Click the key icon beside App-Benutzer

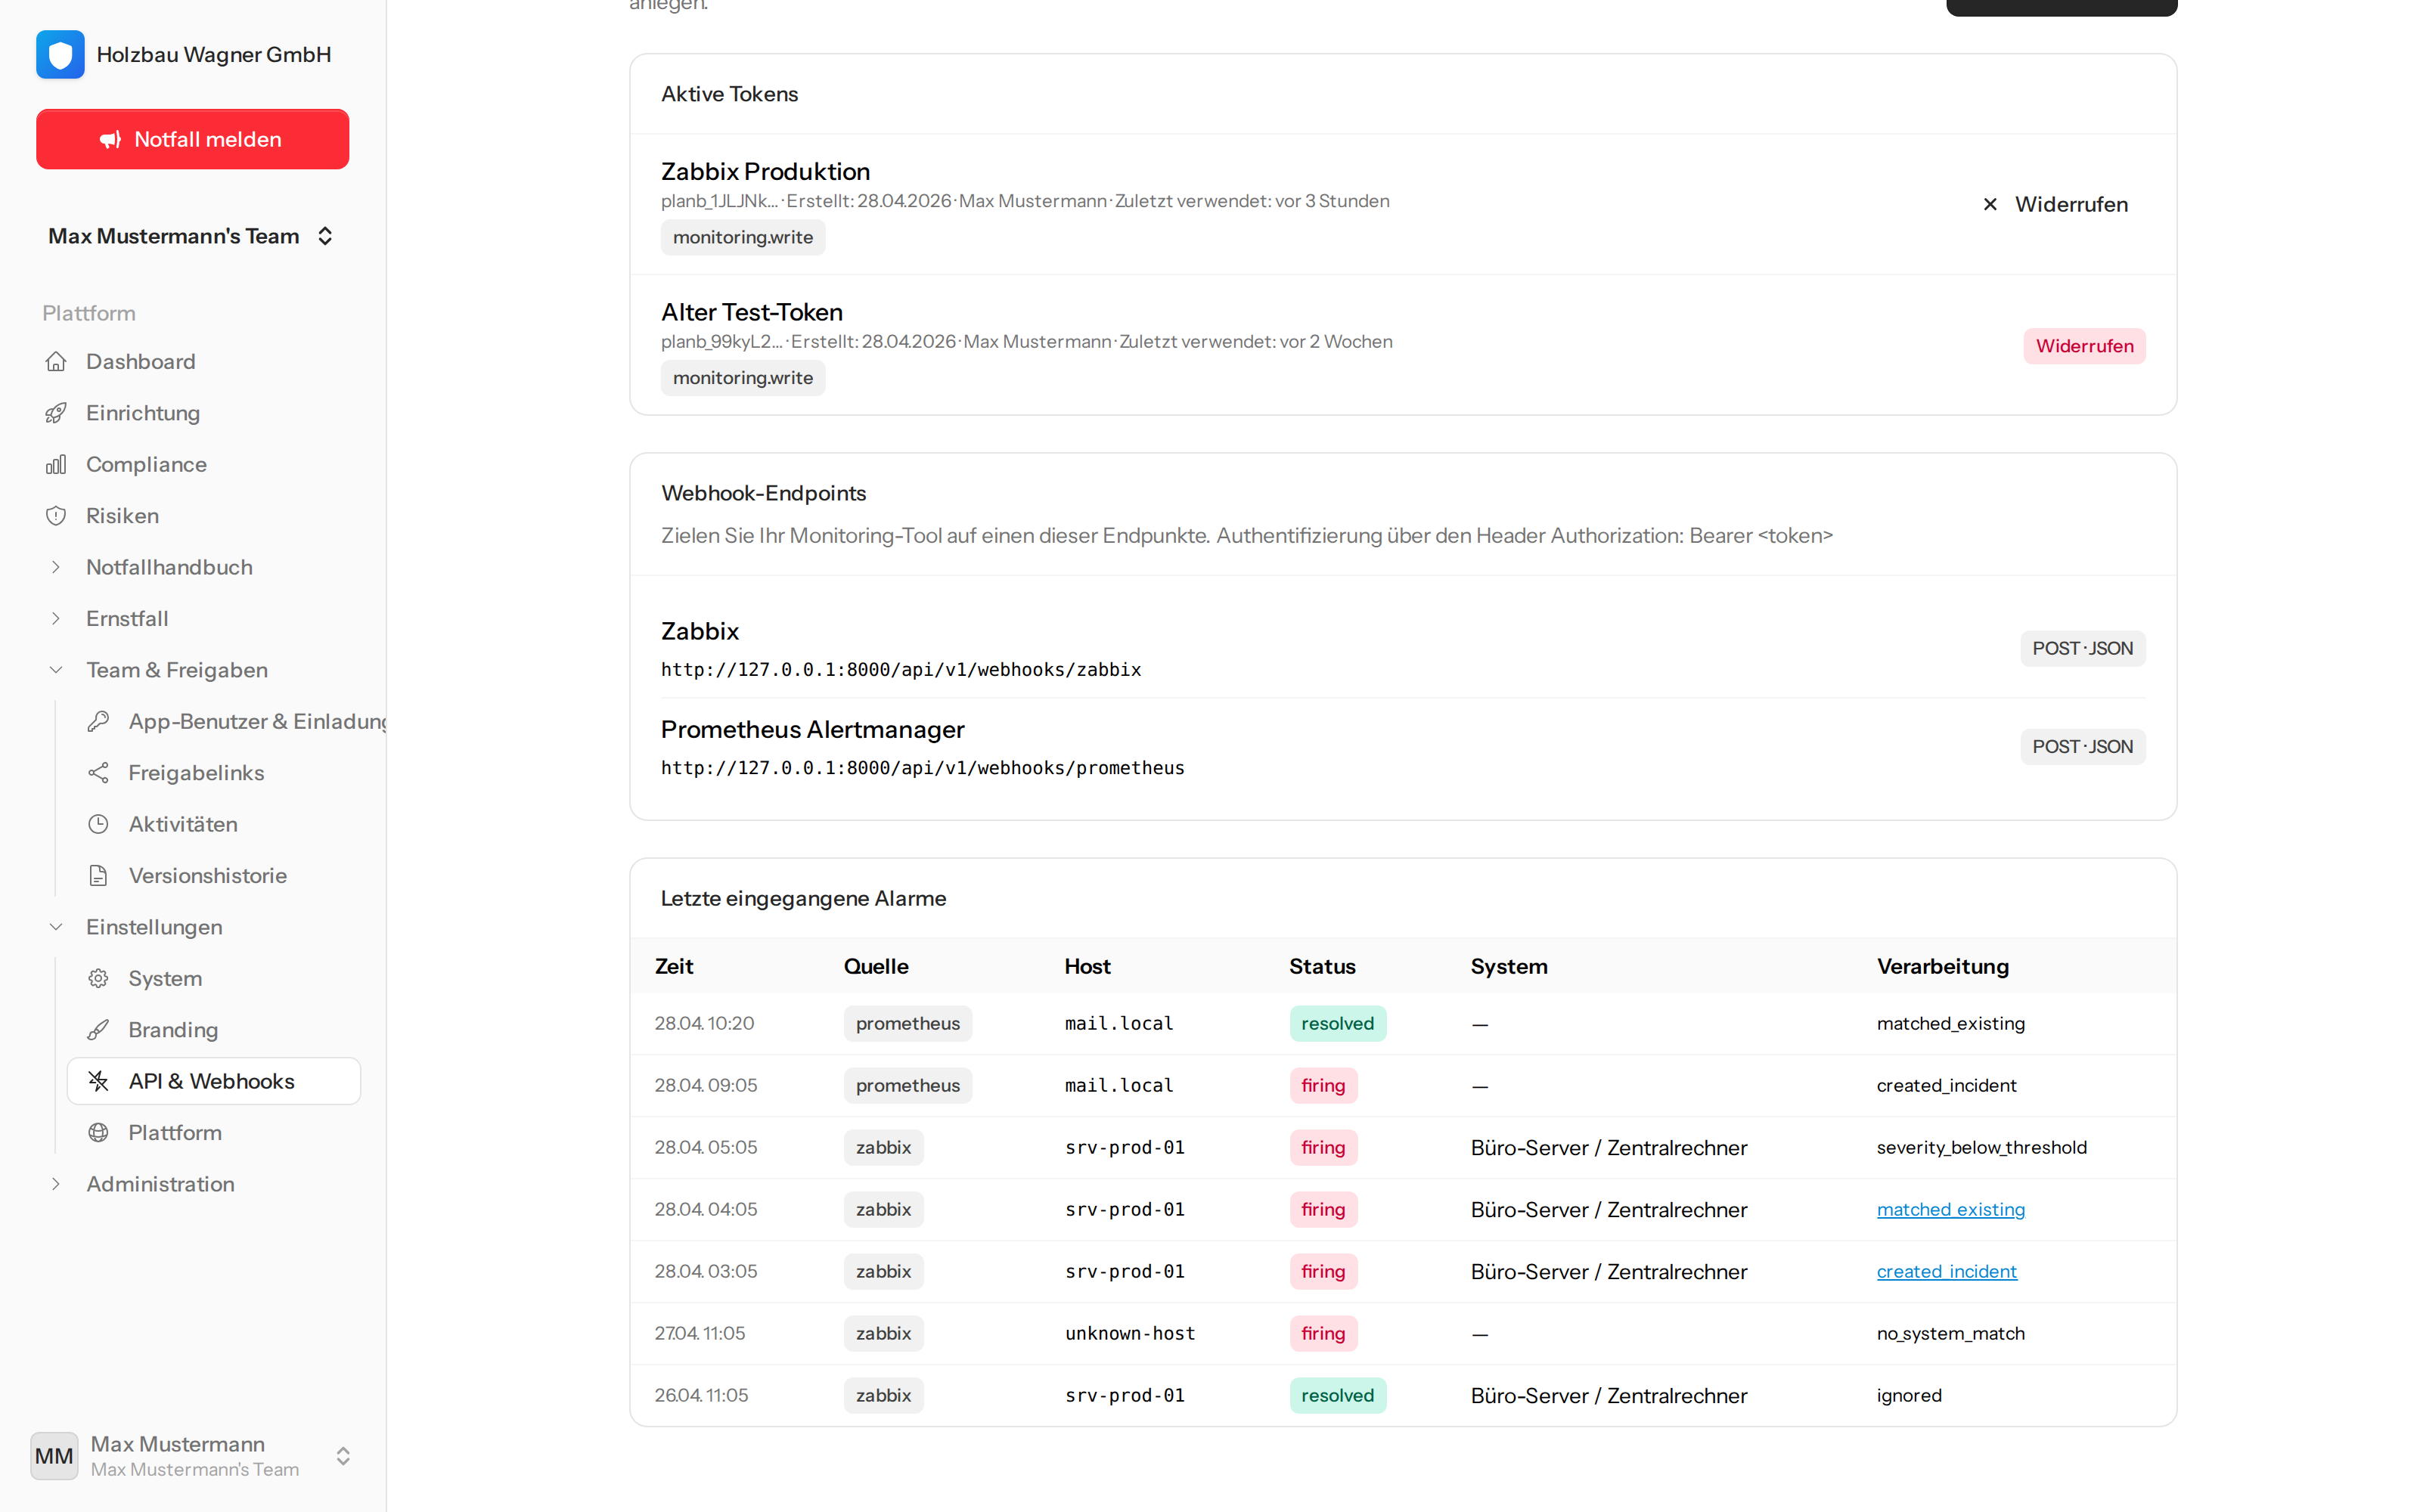pos(98,721)
